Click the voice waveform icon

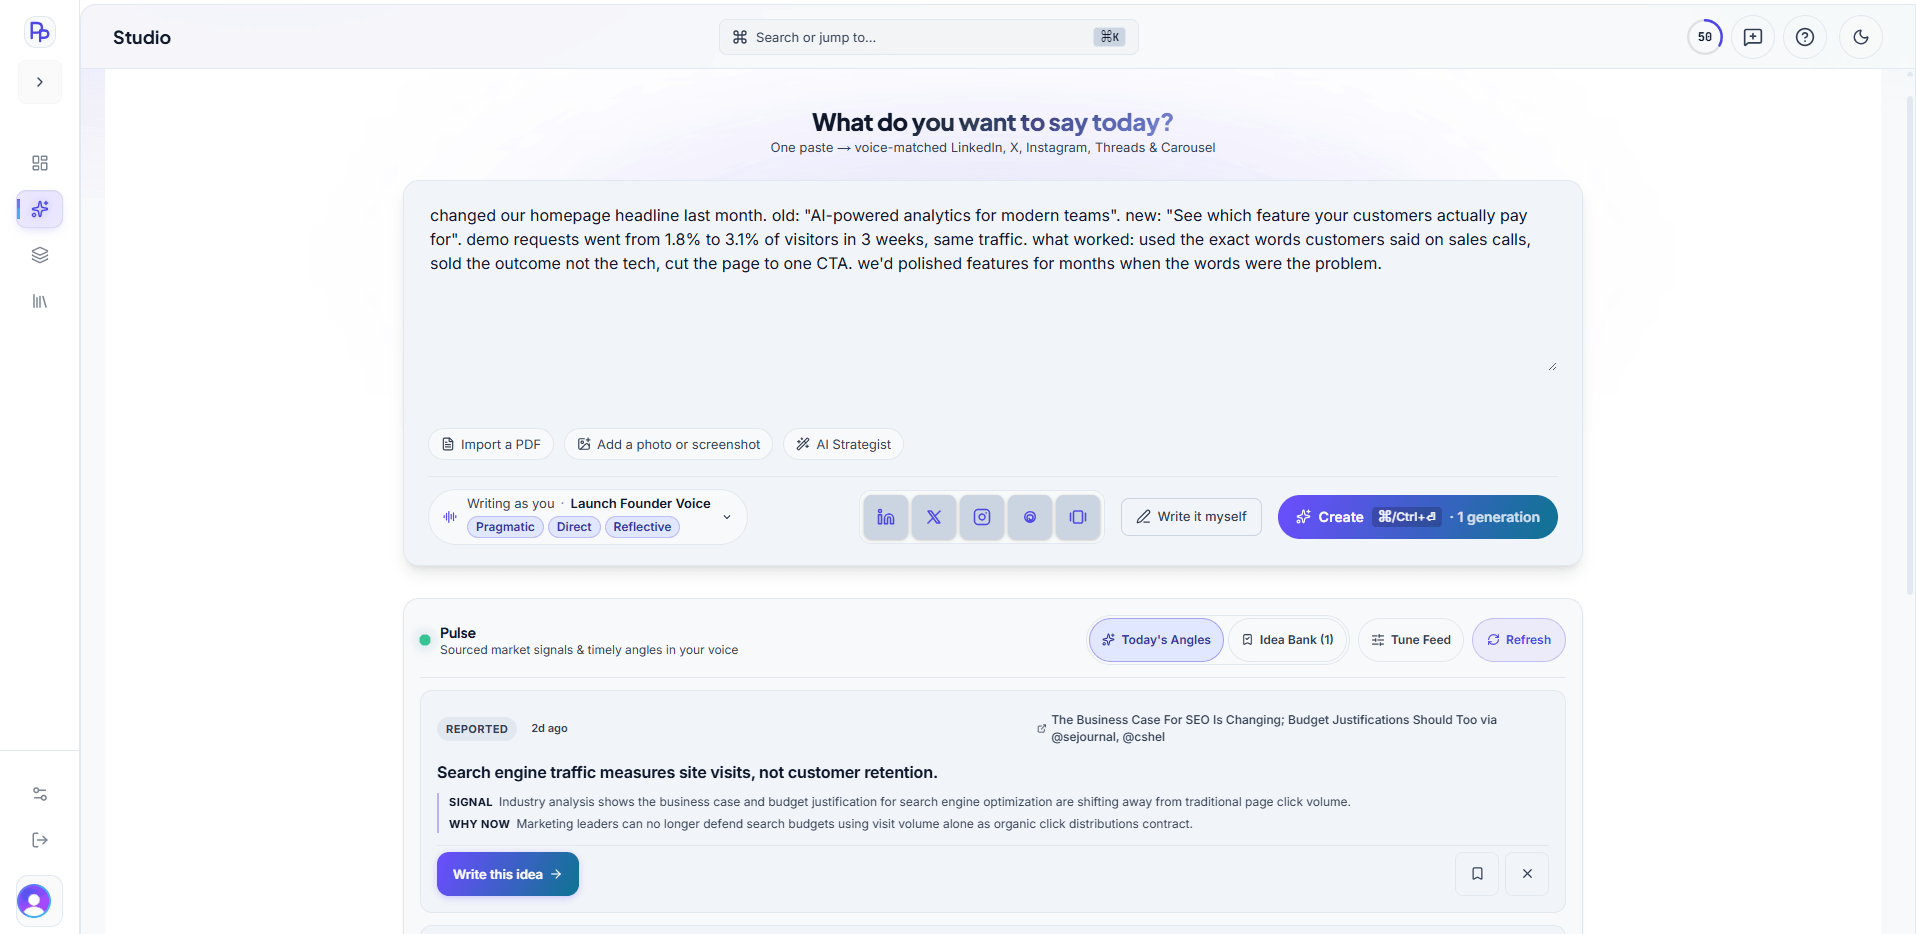[x=450, y=517]
